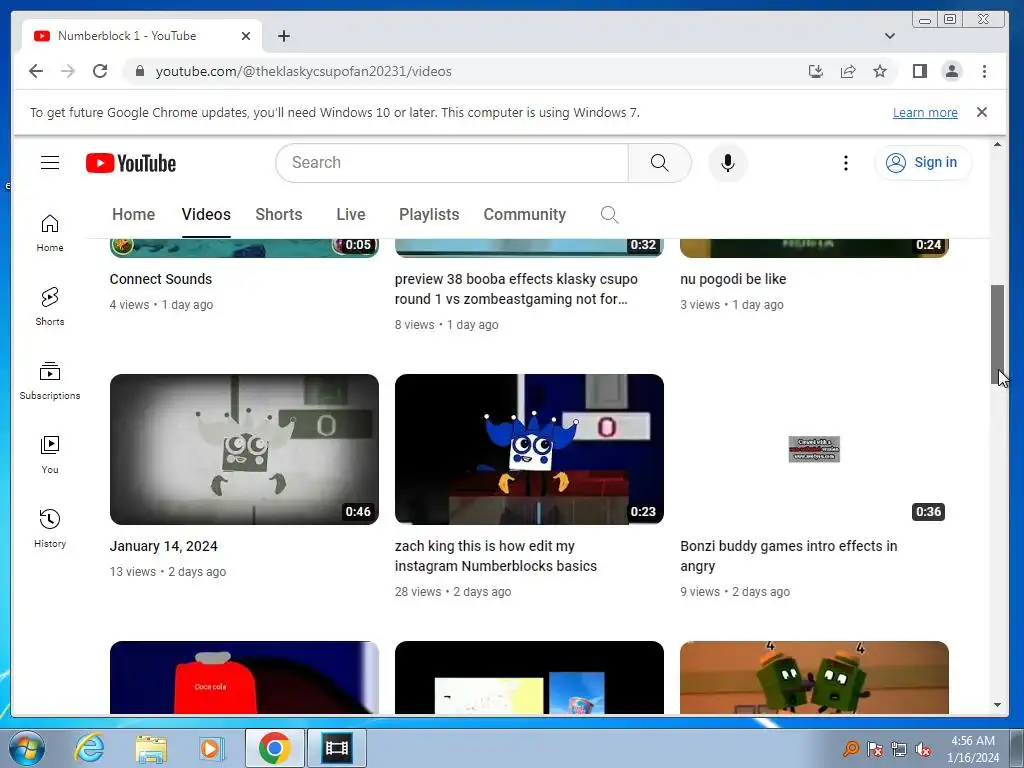Open a new tab
The width and height of the screenshot is (1024, 768).
pyautogui.click(x=283, y=36)
